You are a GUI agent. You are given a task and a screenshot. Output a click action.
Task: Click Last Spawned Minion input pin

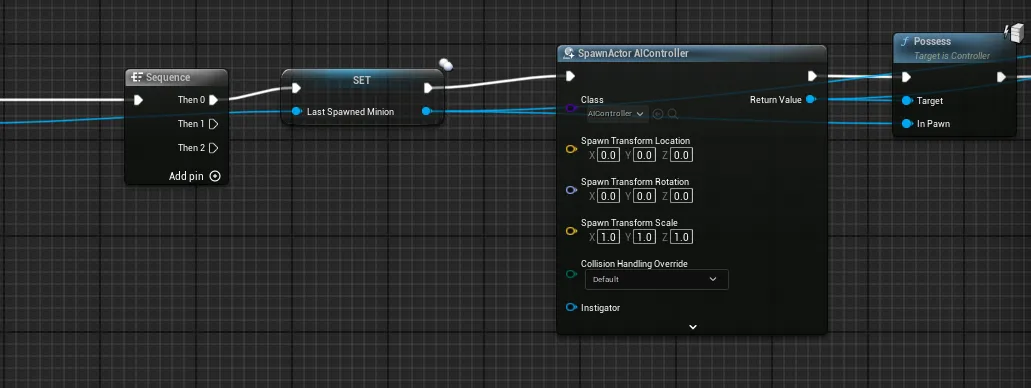297,112
